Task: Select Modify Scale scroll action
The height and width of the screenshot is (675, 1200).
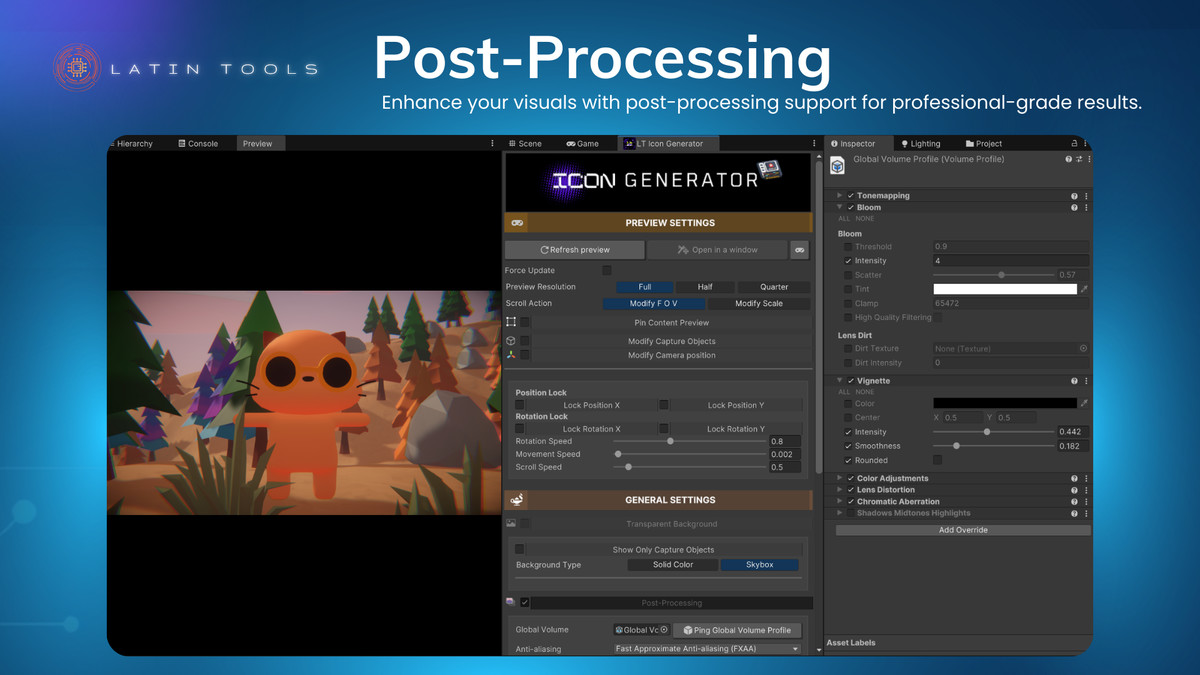Action: point(759,304)
